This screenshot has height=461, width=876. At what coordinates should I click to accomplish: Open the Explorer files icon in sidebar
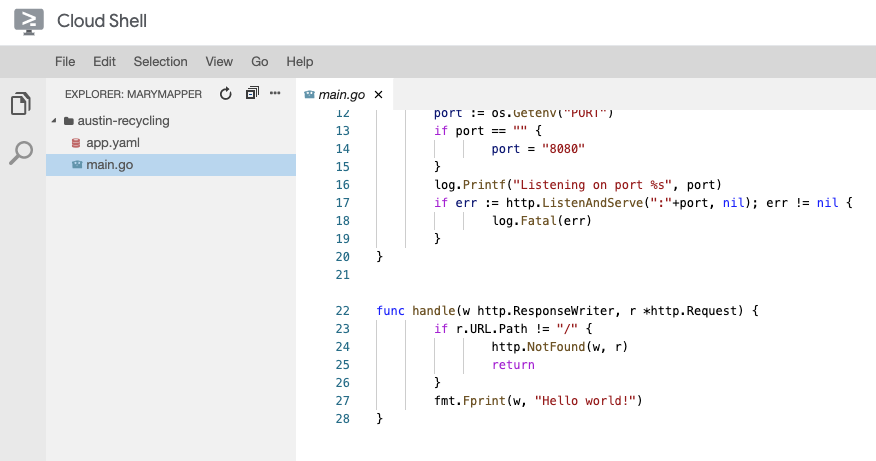click(21, 104)
